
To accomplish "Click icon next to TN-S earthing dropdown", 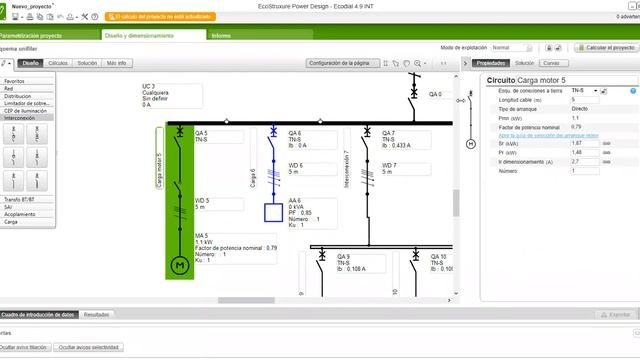I will point(604,91).
